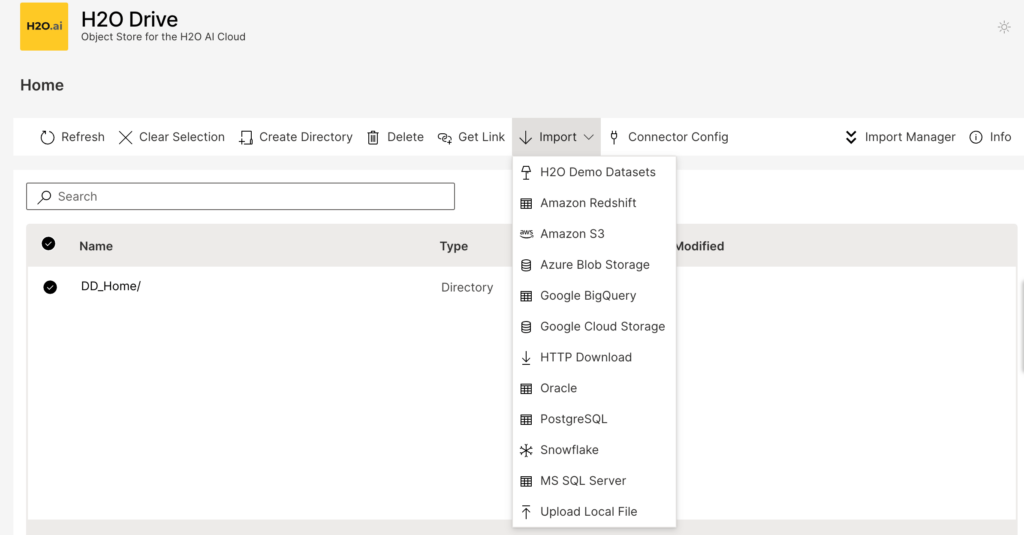Choose Upload Local File option
The height and width of the screenshot is (535, 1024).
[594, 511]
